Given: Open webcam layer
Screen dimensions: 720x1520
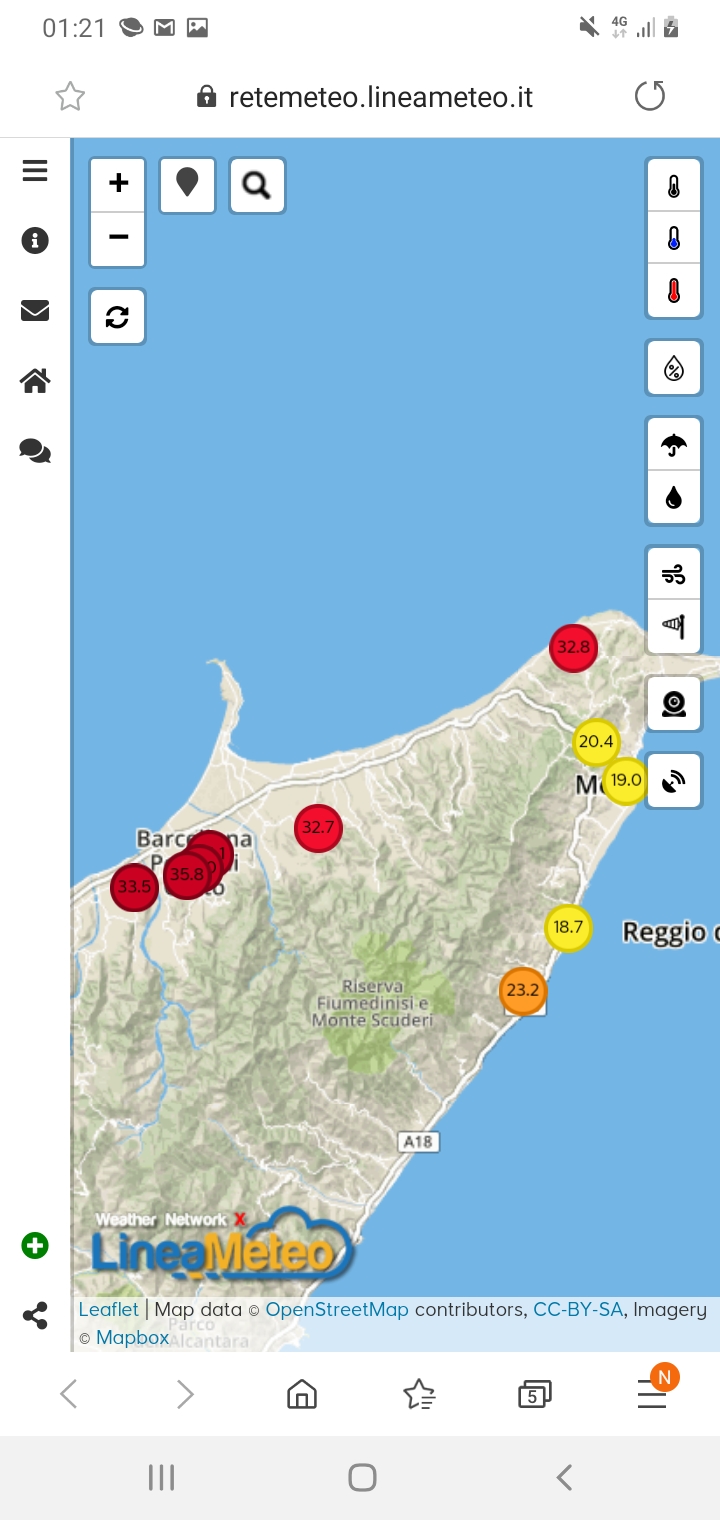Looking at the screenshot, I should (674, 704).
